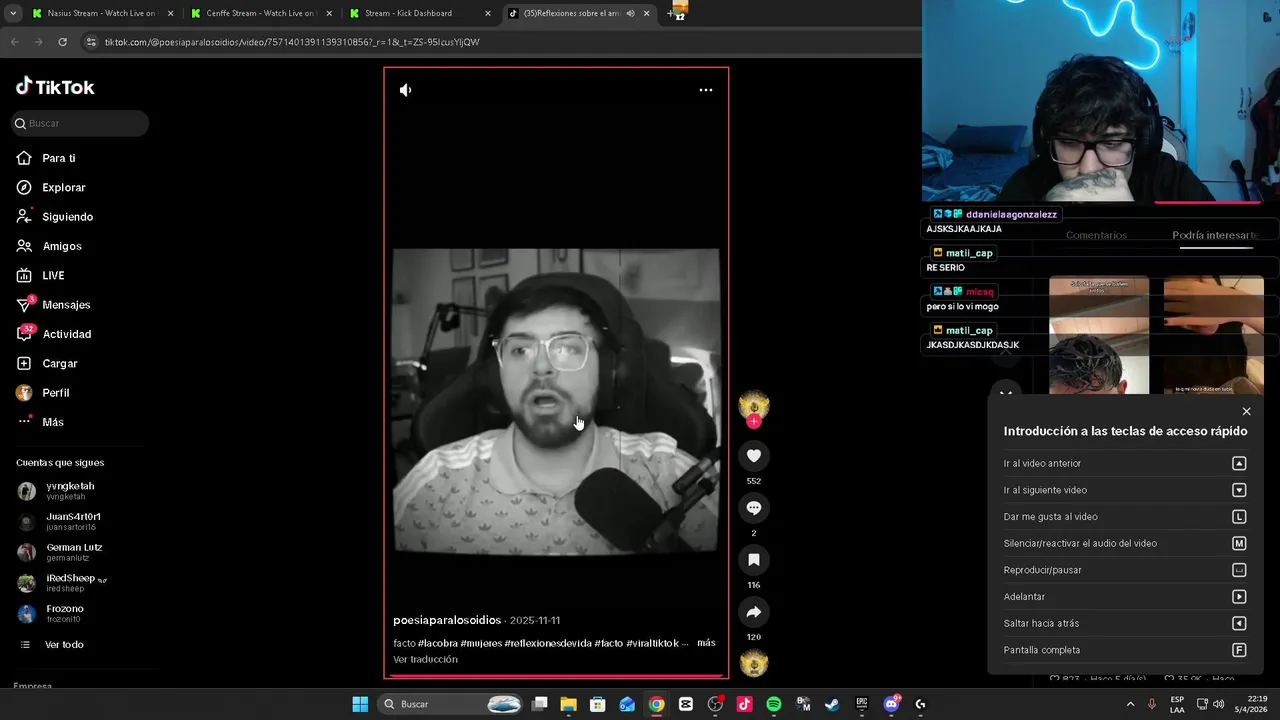Switch to the Cenffe Stream browser tab
Viewport: 1280px width, 720px height.
[260, 13]
